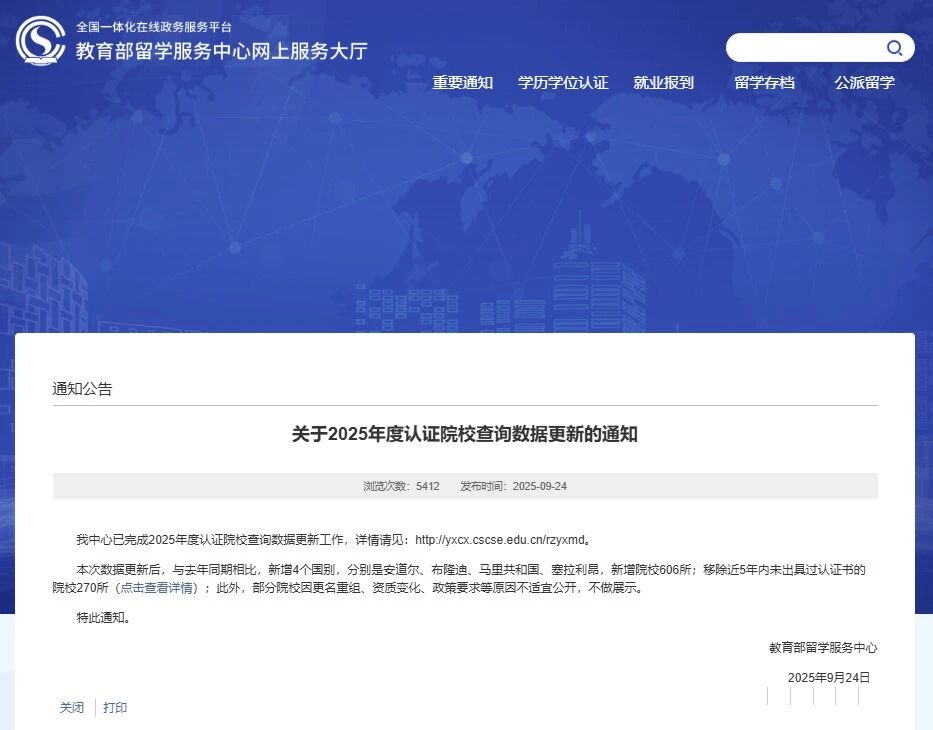Select the 就业报到 navigation item
The image size is (933, 730).
[x=665, y=83]
